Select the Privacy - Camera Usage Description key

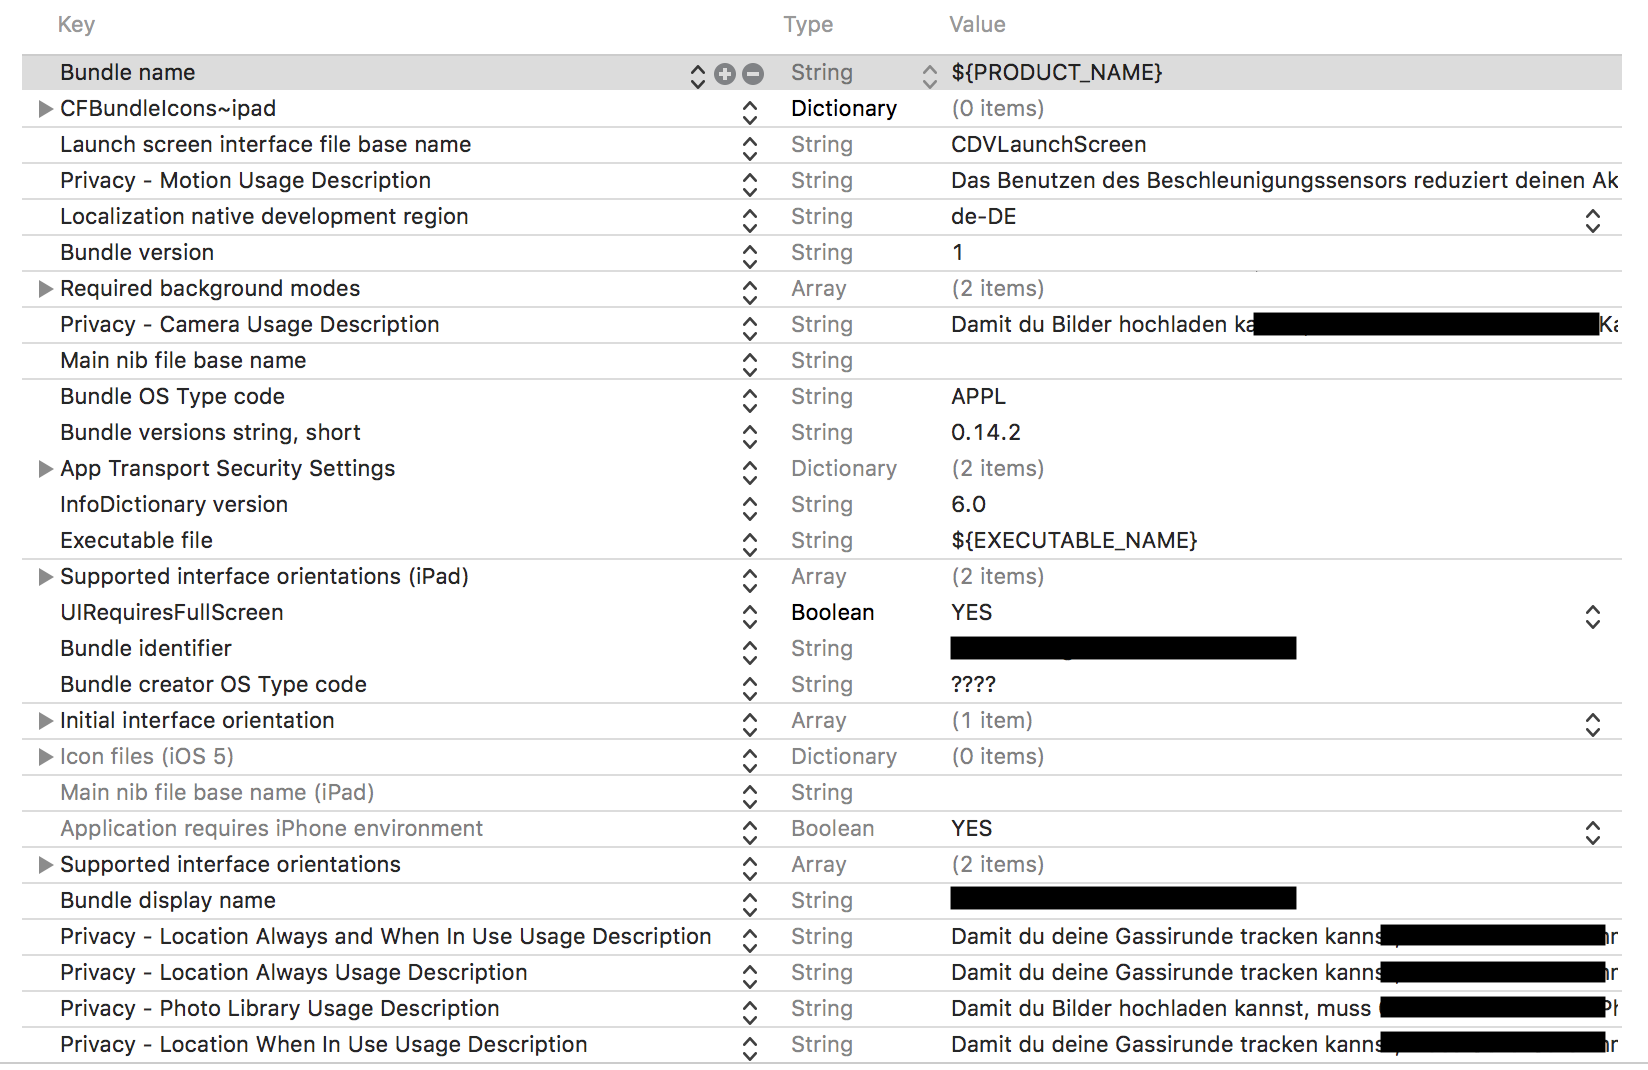(250, 324)
